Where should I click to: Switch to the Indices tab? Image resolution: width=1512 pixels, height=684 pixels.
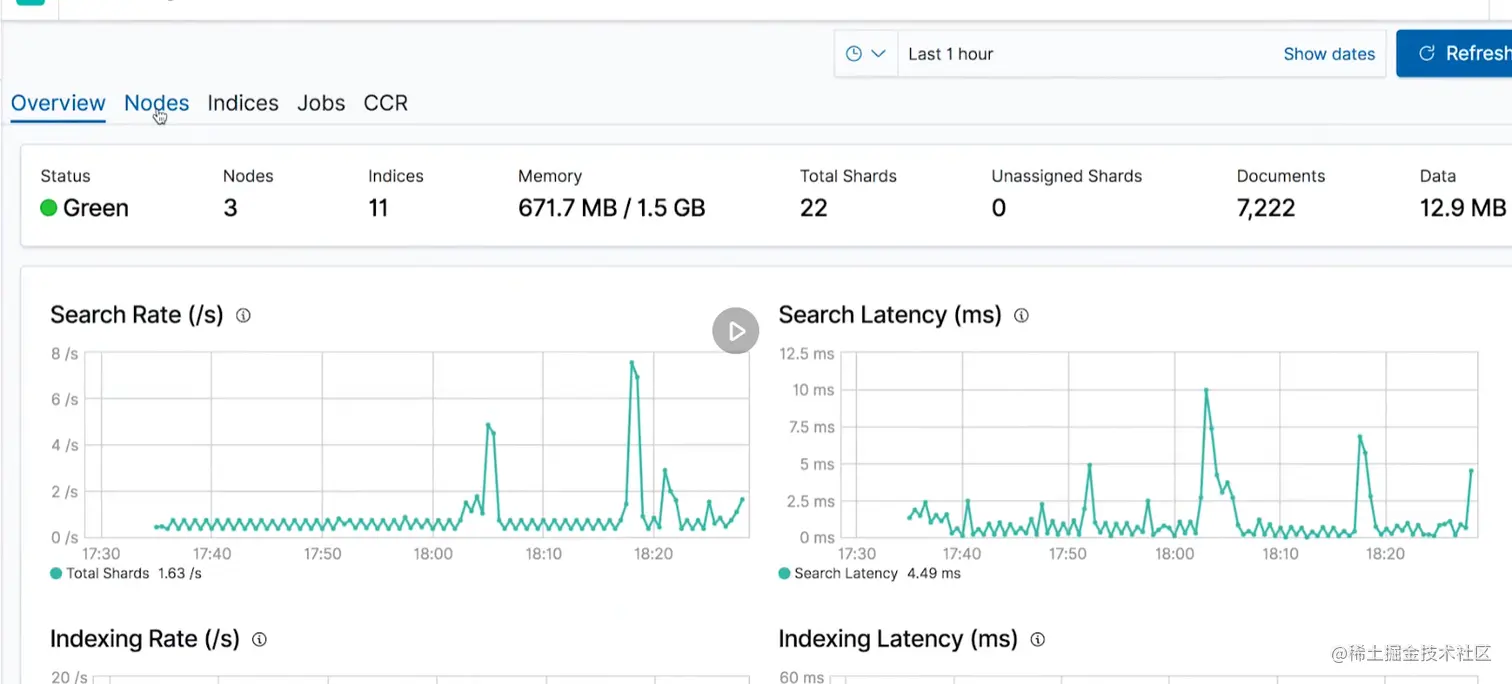click(243, 103)
